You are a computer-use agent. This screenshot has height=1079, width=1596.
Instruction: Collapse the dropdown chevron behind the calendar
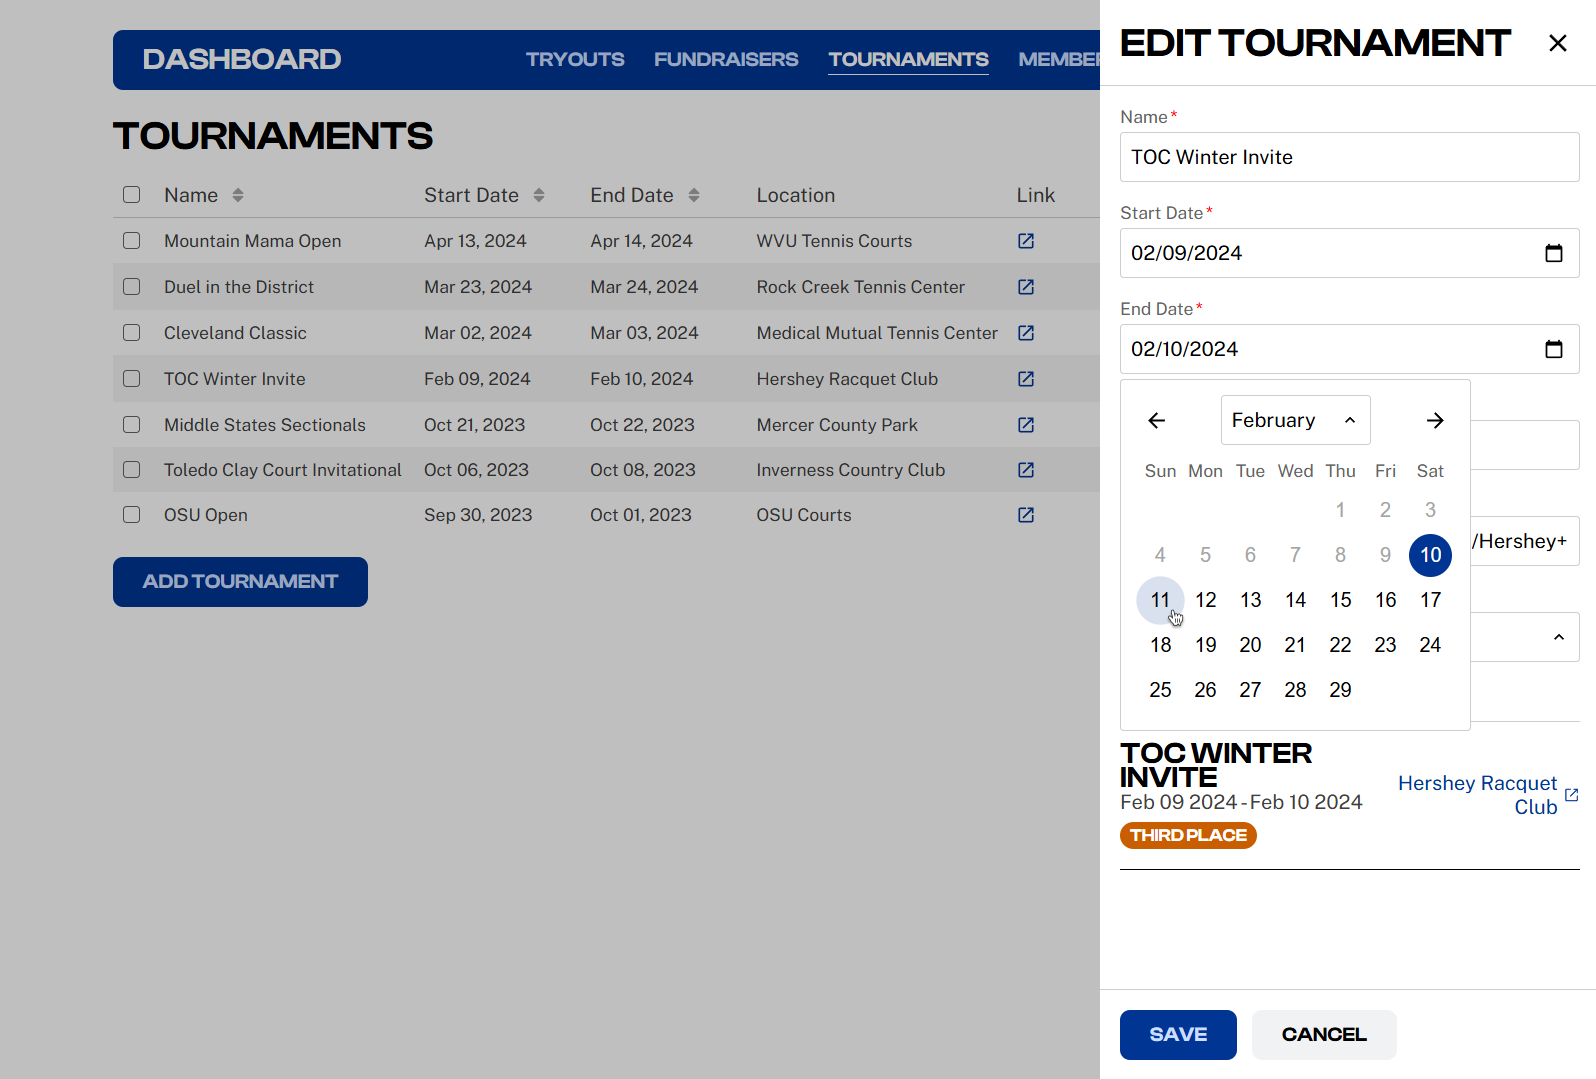(x=1558, y=637)
